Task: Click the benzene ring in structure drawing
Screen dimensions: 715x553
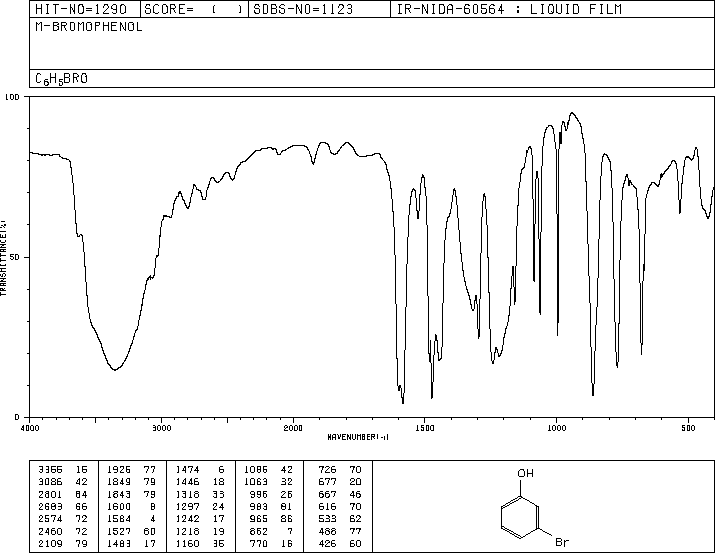Action: (x=520, y=518)
